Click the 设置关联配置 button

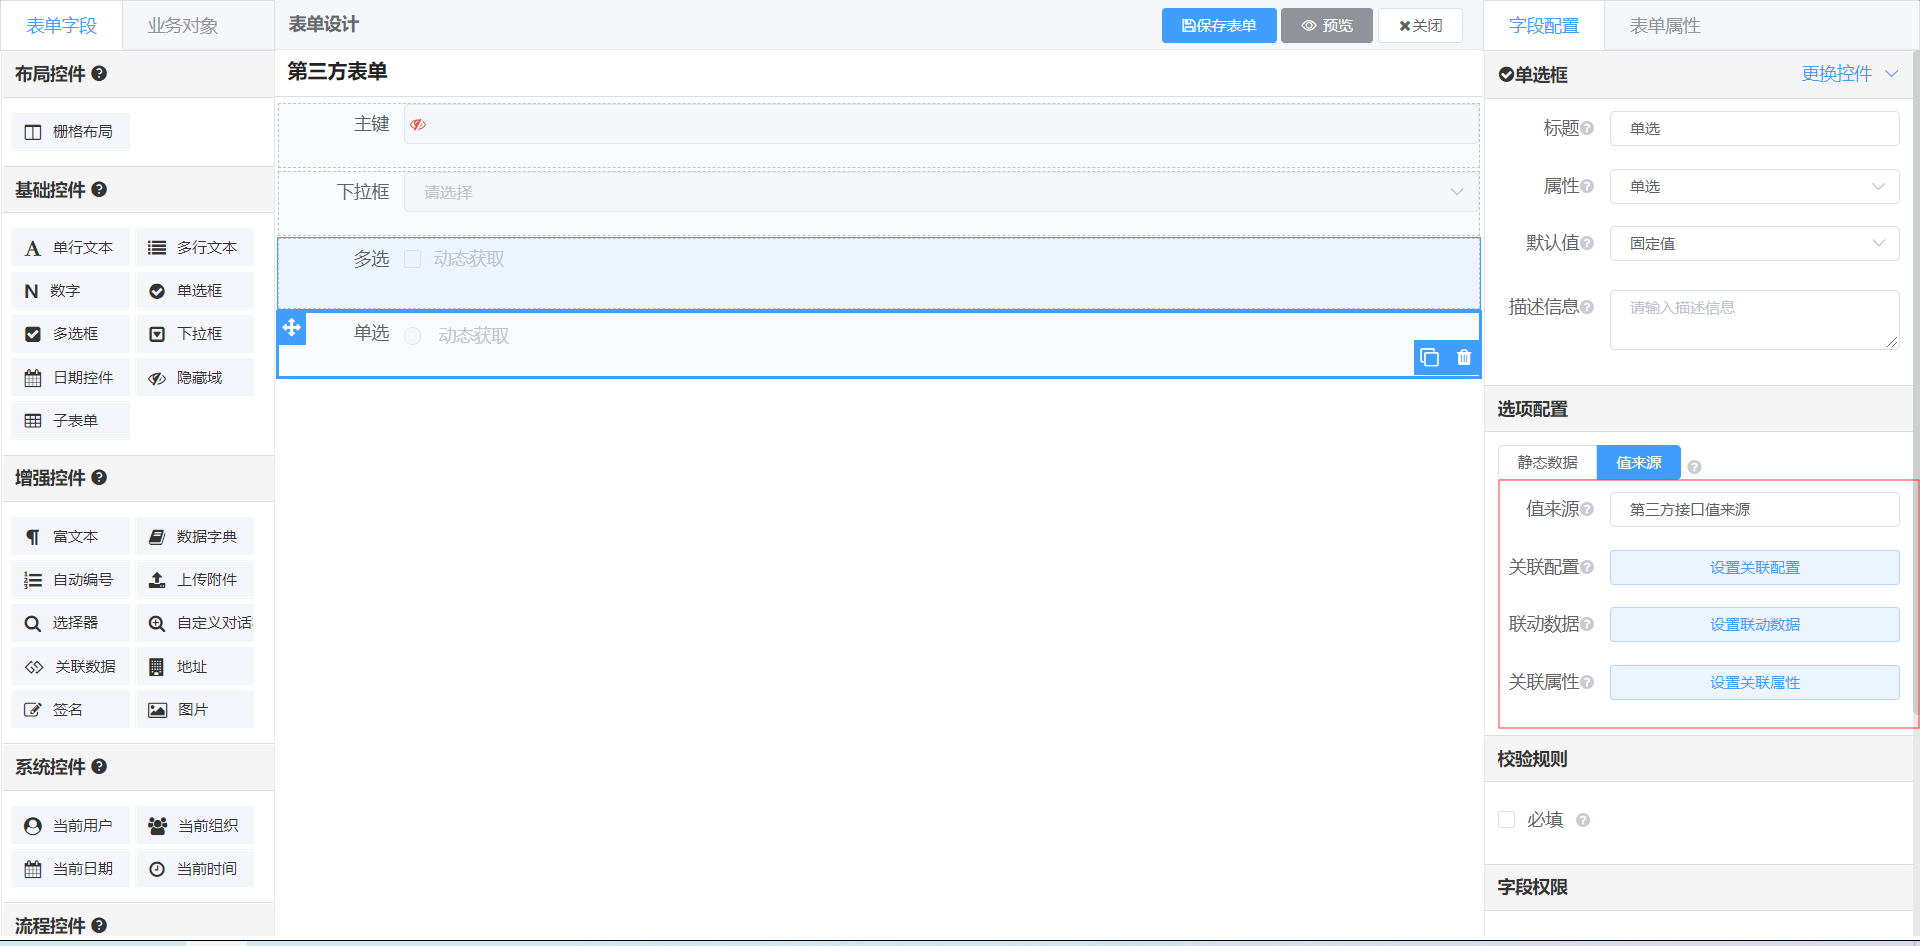coord(1754,568)
